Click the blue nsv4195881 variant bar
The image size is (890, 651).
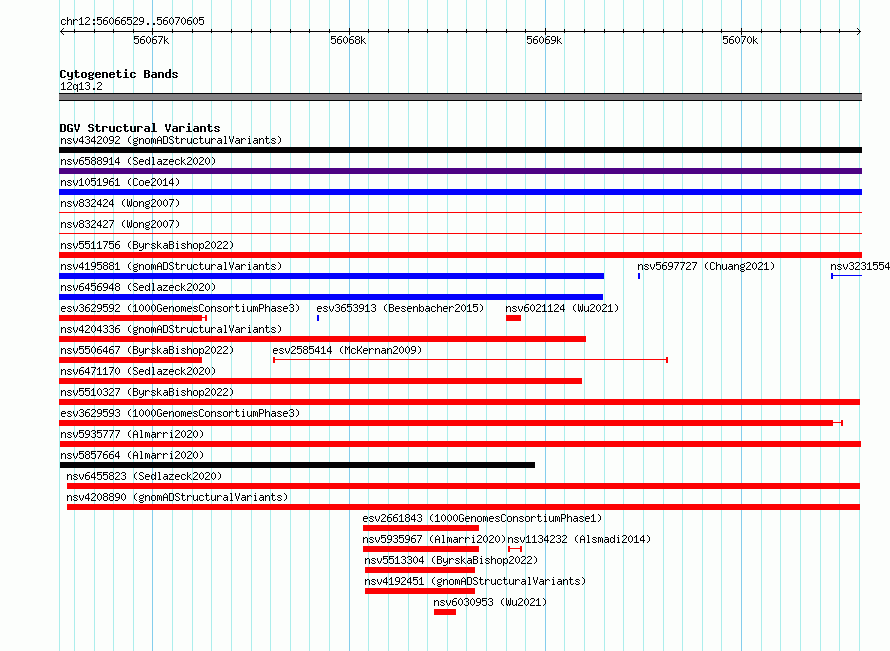[x=331, y=276]
